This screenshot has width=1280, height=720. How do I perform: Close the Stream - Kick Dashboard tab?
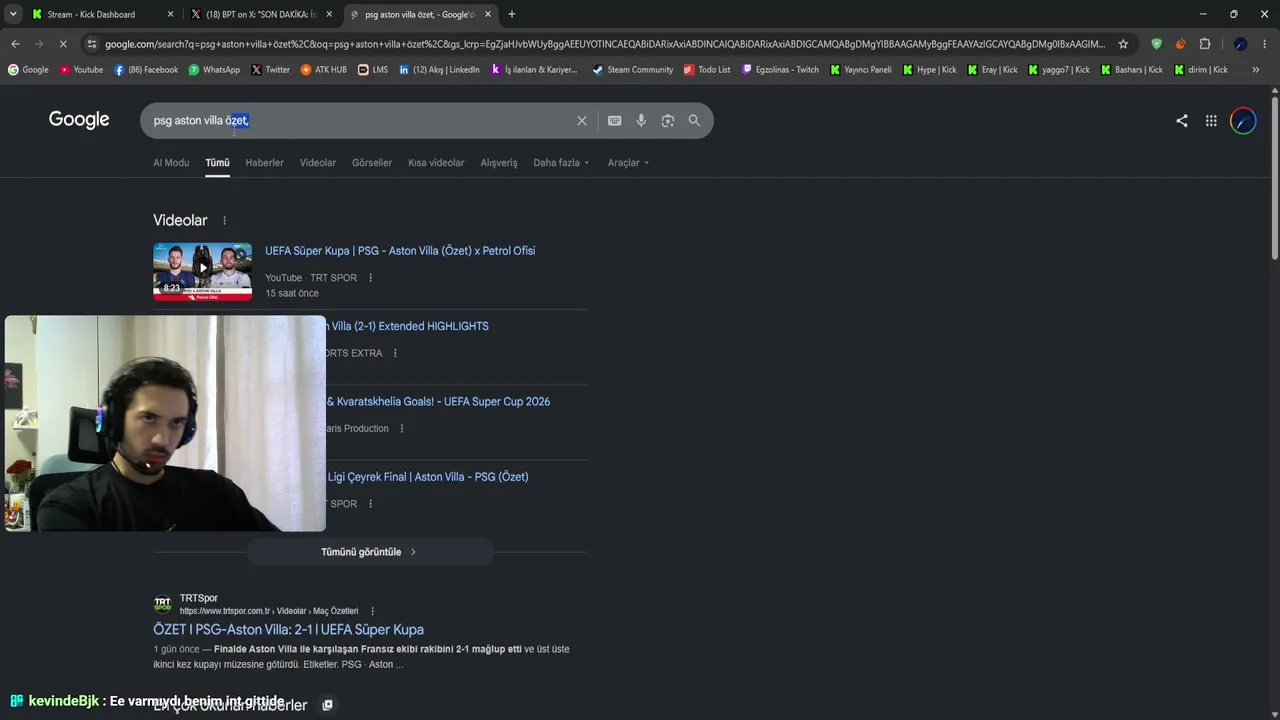click(x=170, y=14)
